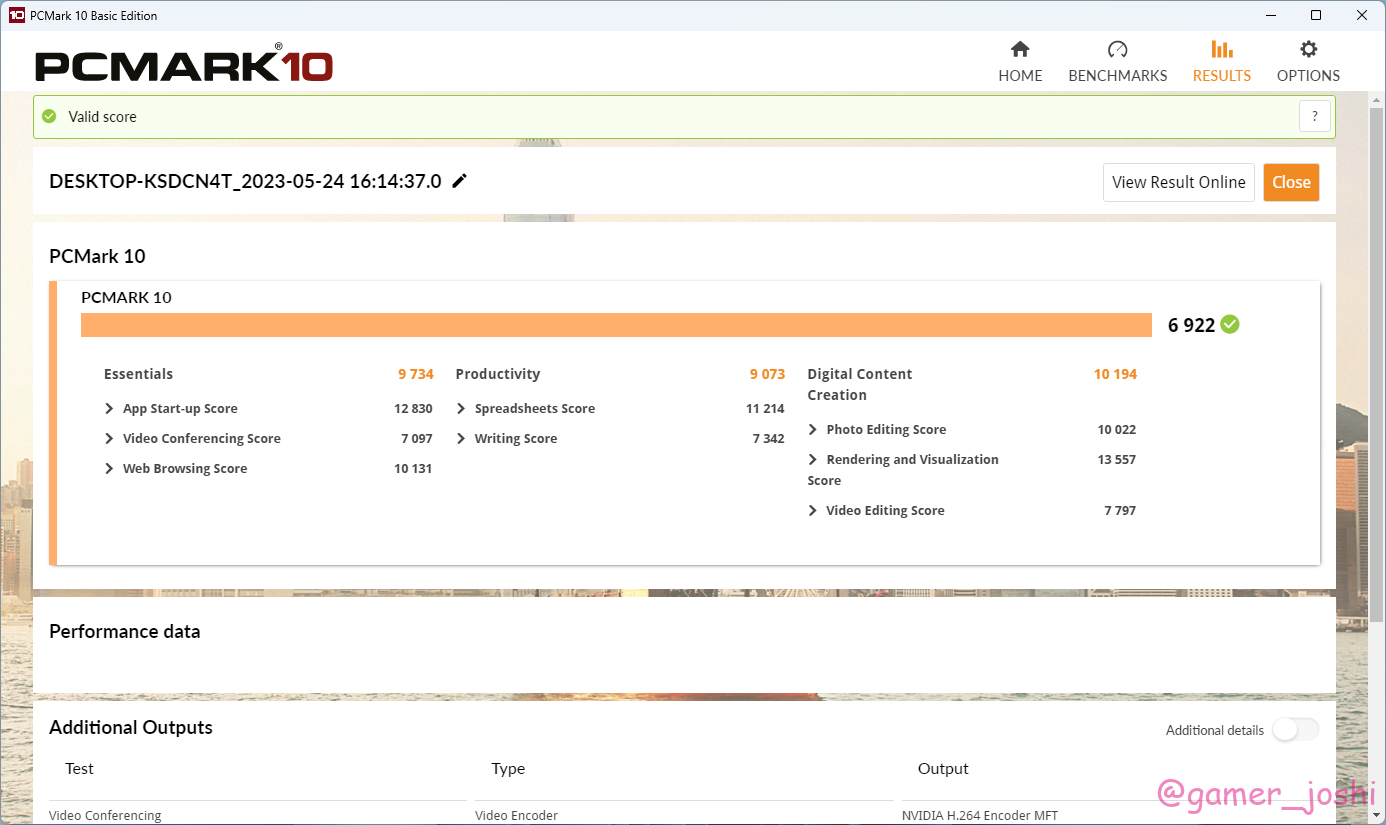The width and height of the screenshot is (1386, 825).
Task: Minimize the PCMark 10 window
Action: click(x=1270, y=15)
